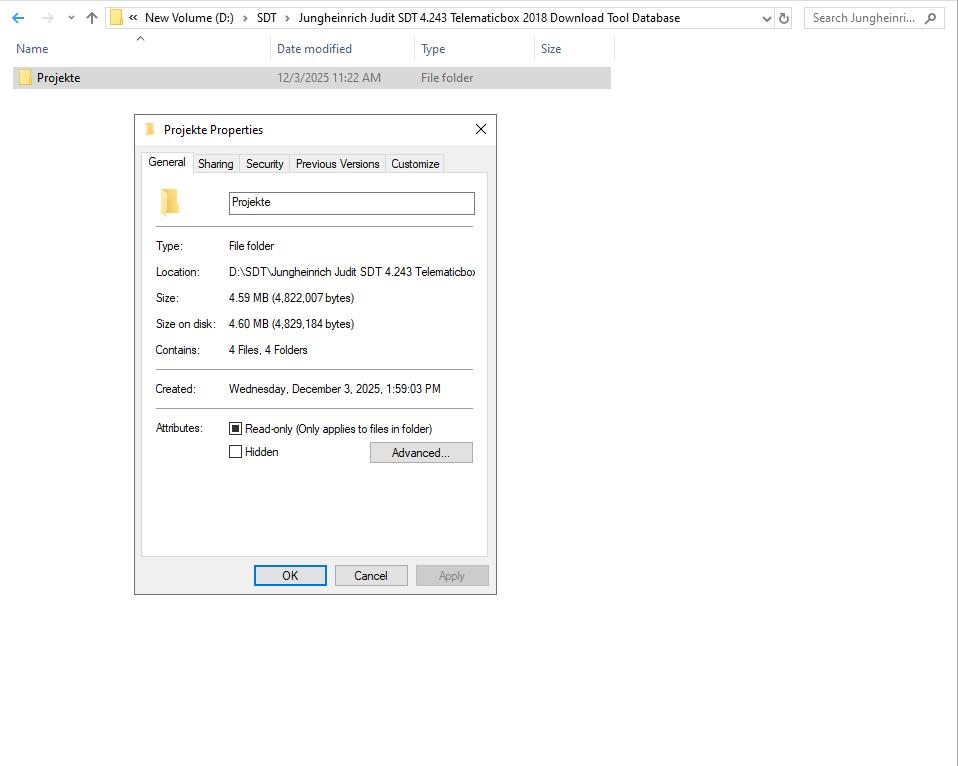
Task: Go back using the Back arrow
Action: 18,18
